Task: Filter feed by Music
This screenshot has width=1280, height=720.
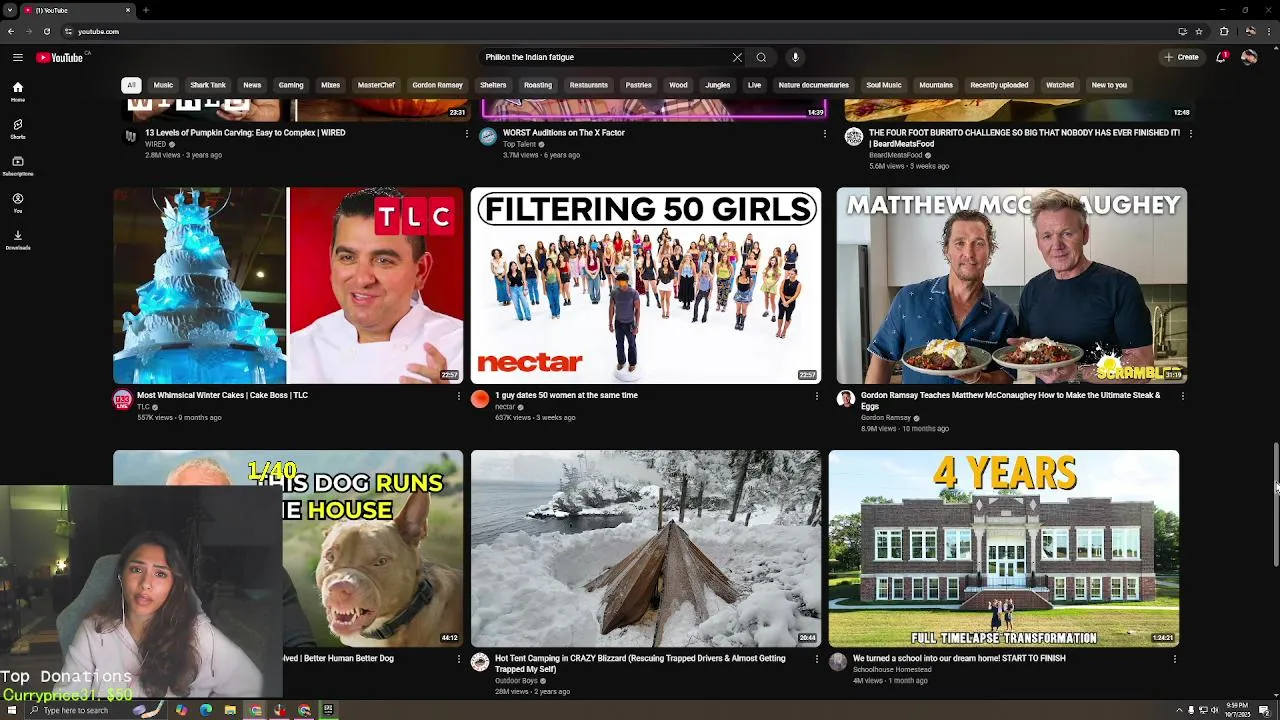Action: [x=163, y=85]
